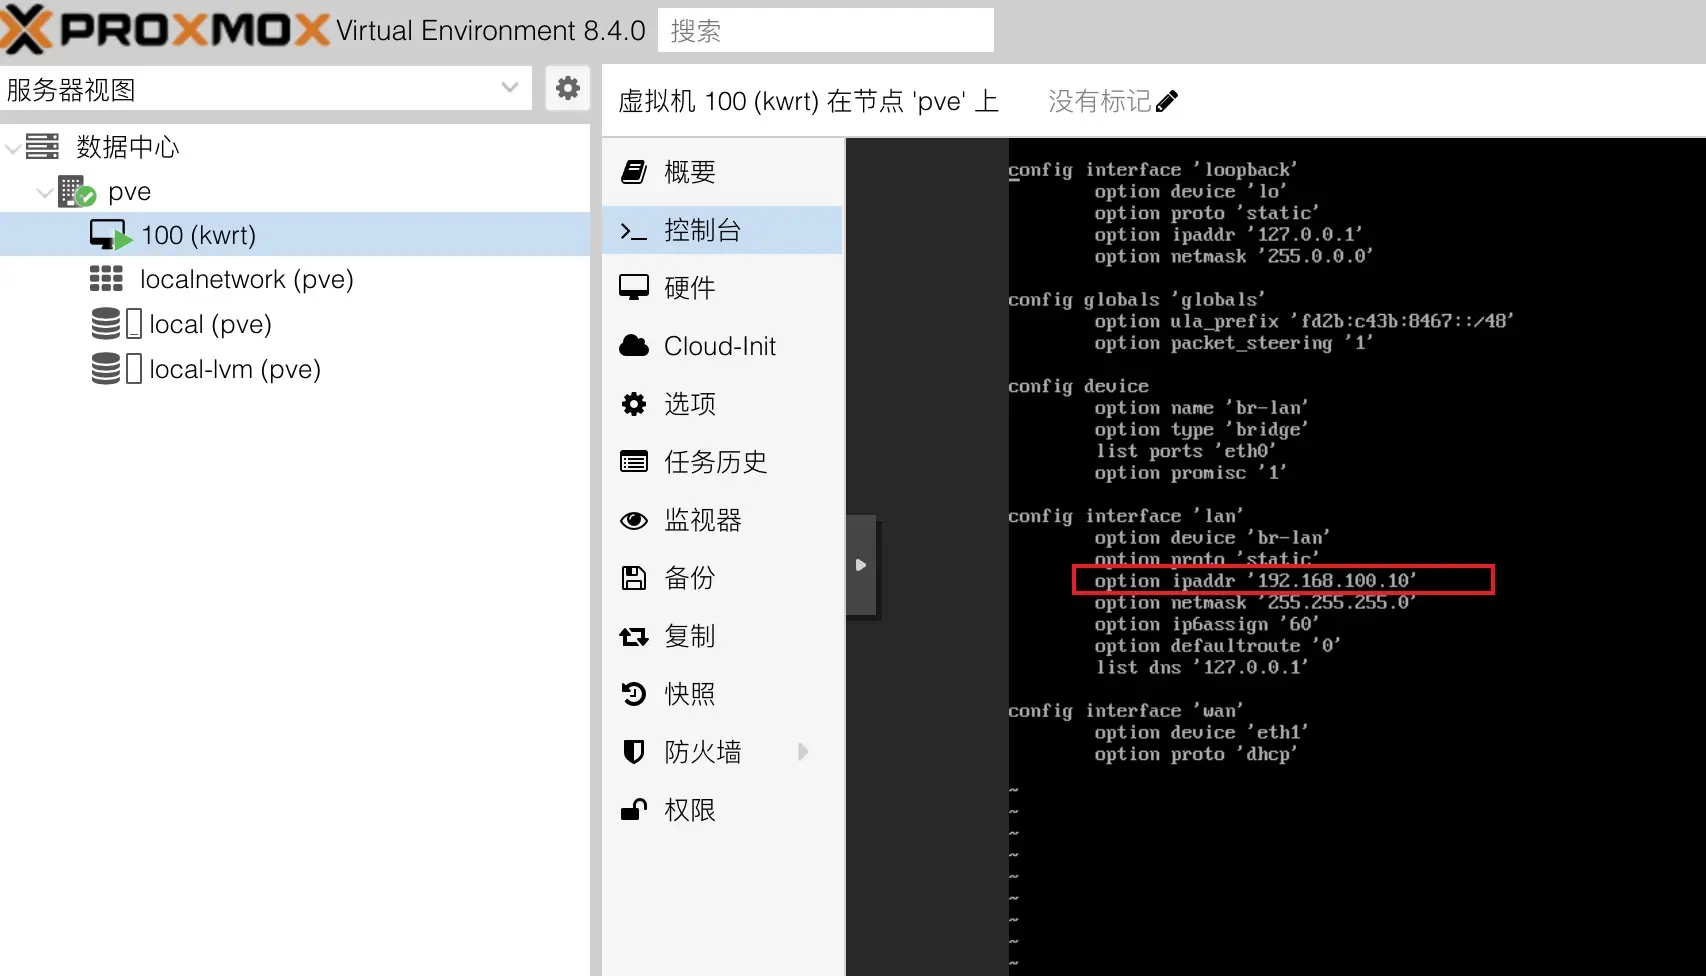The image size is (1706, 976).
Task: Click the Virtual Environment 8.4.0 version text
Action: [491, 30]
